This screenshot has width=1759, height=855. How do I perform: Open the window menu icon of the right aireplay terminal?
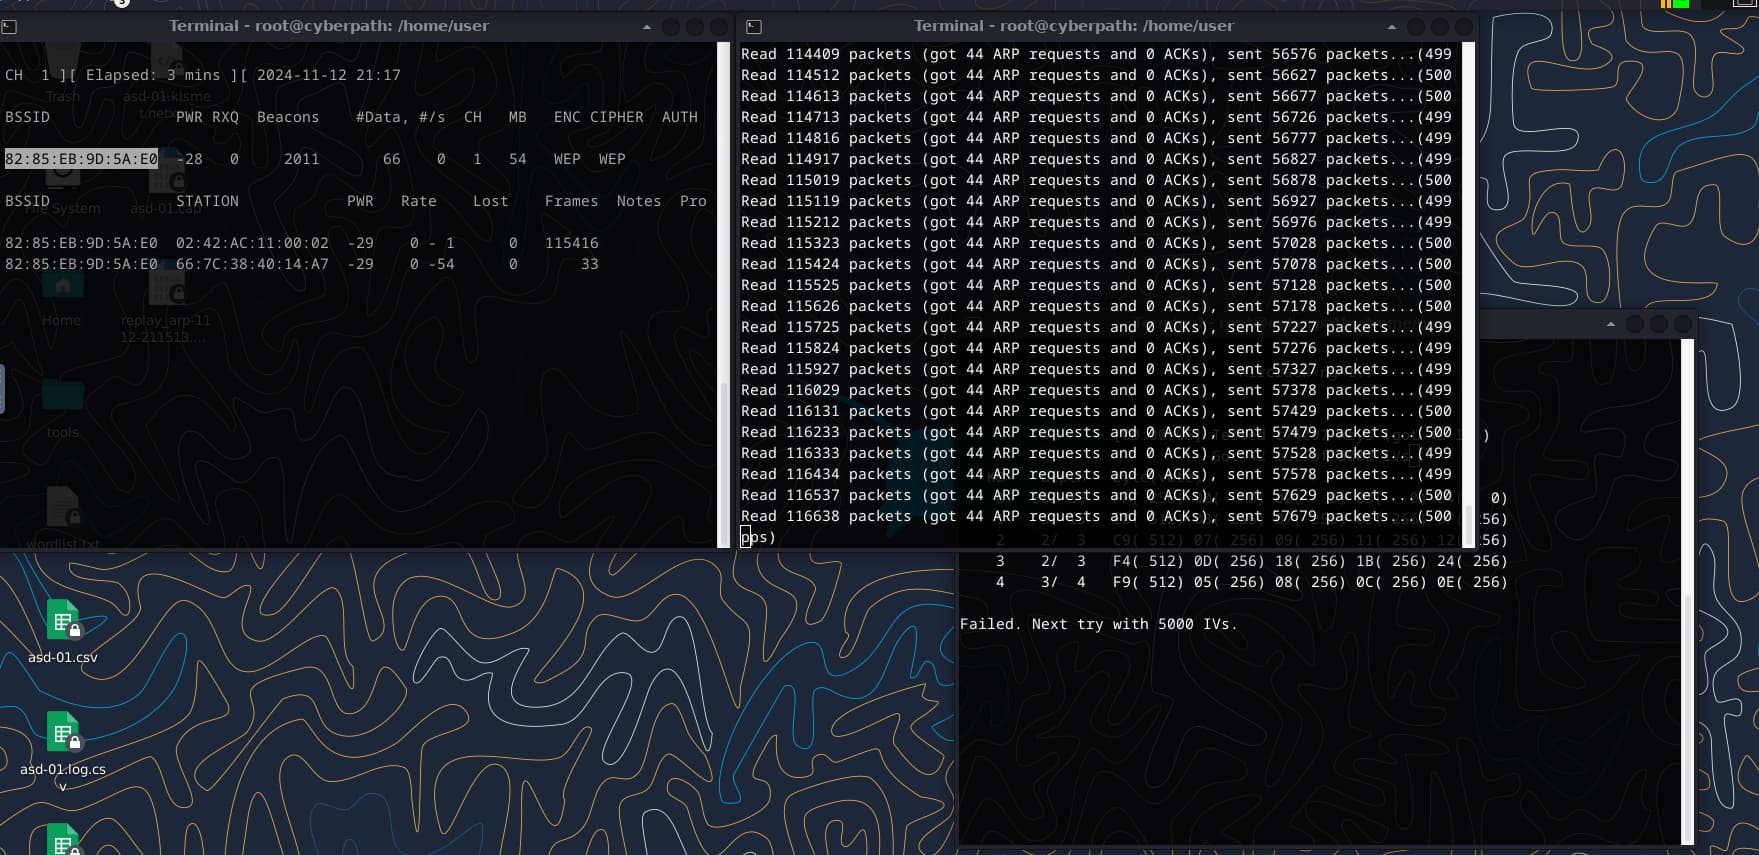click(754, 27)
